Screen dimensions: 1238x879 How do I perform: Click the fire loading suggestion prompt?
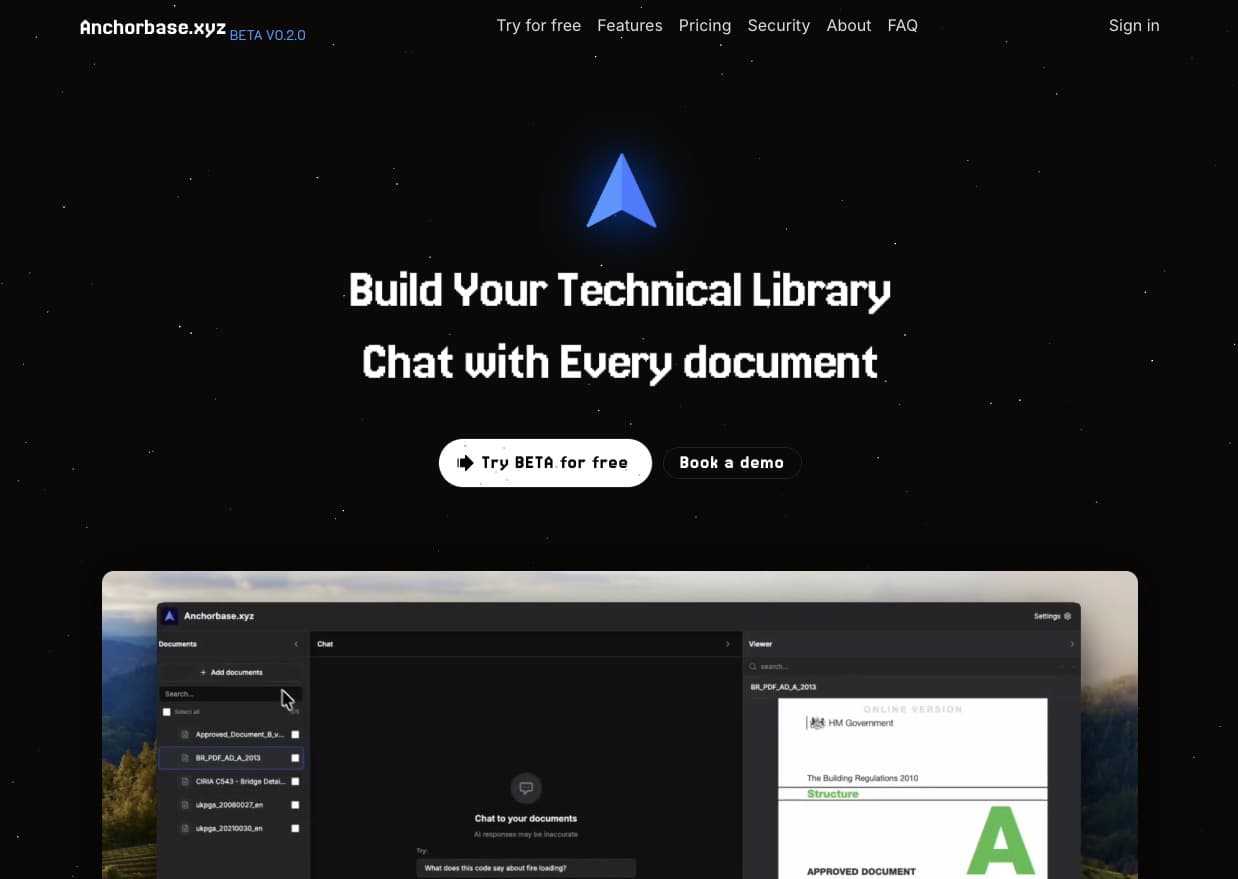pyautogui.click(x=526, y=868)
